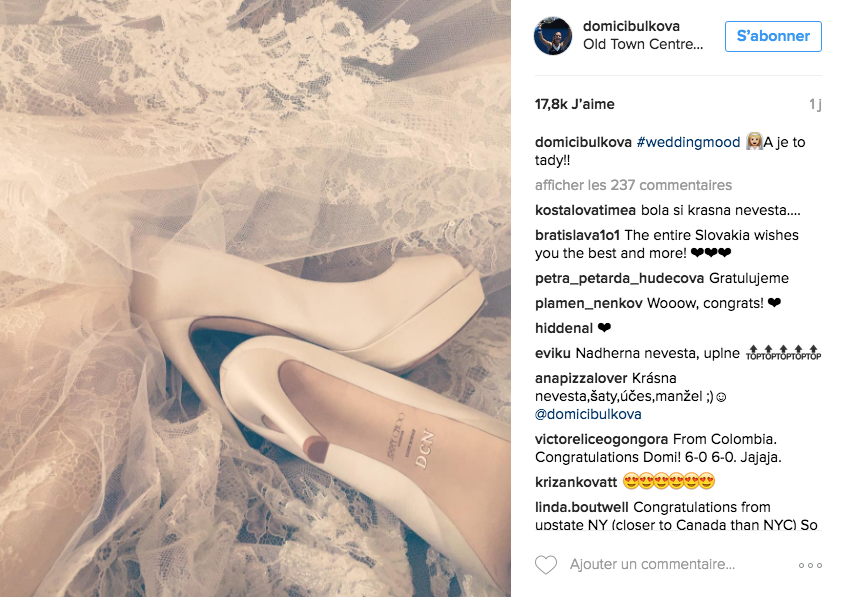Click the S'abonner follow button
846x597 pixels.
click(x=773, y=36)
